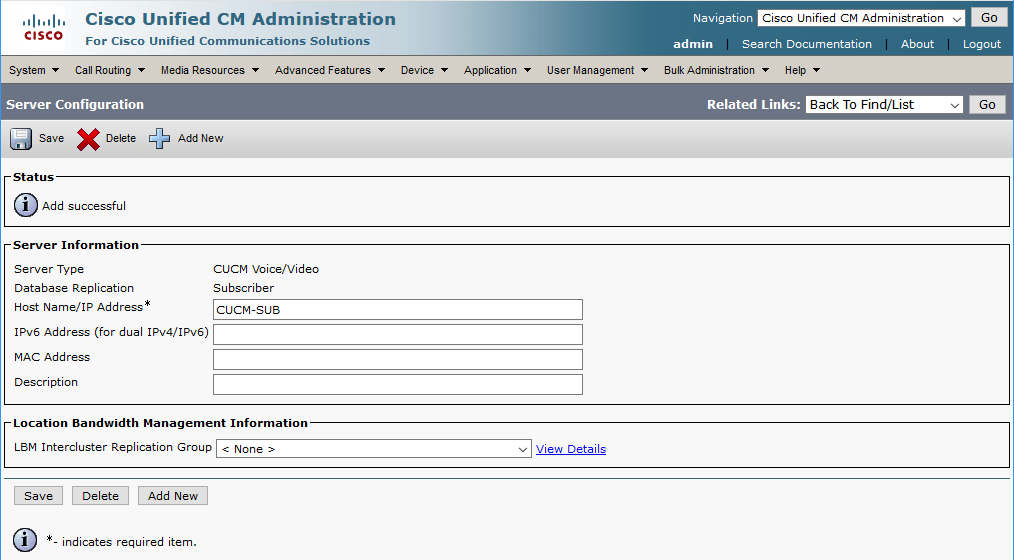Click the CUCM Voice/Video server type text
Viewport: 1014px width, 560px height.
(266, 269)
